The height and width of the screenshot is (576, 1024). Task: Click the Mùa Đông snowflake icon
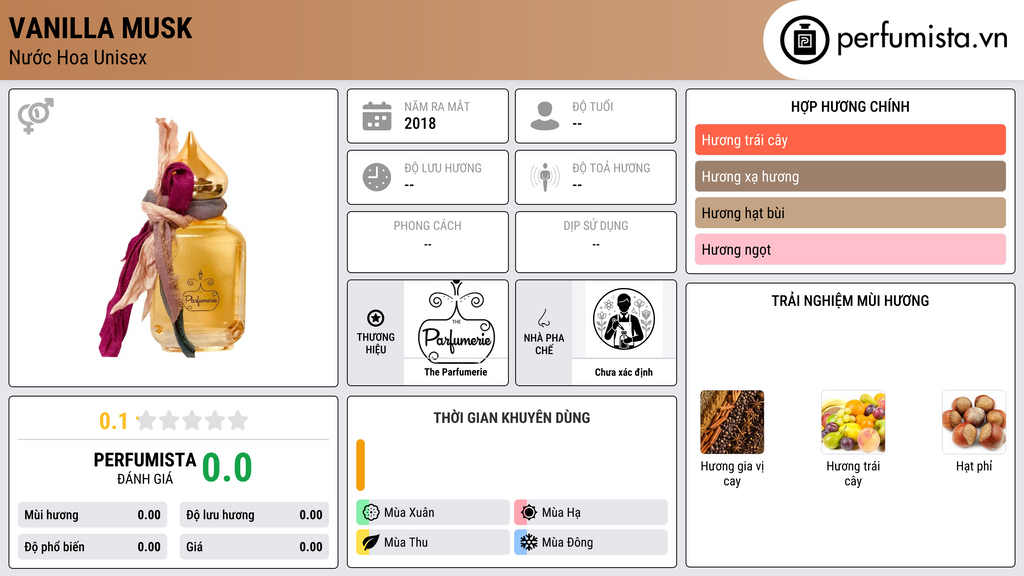coord(529,542)
